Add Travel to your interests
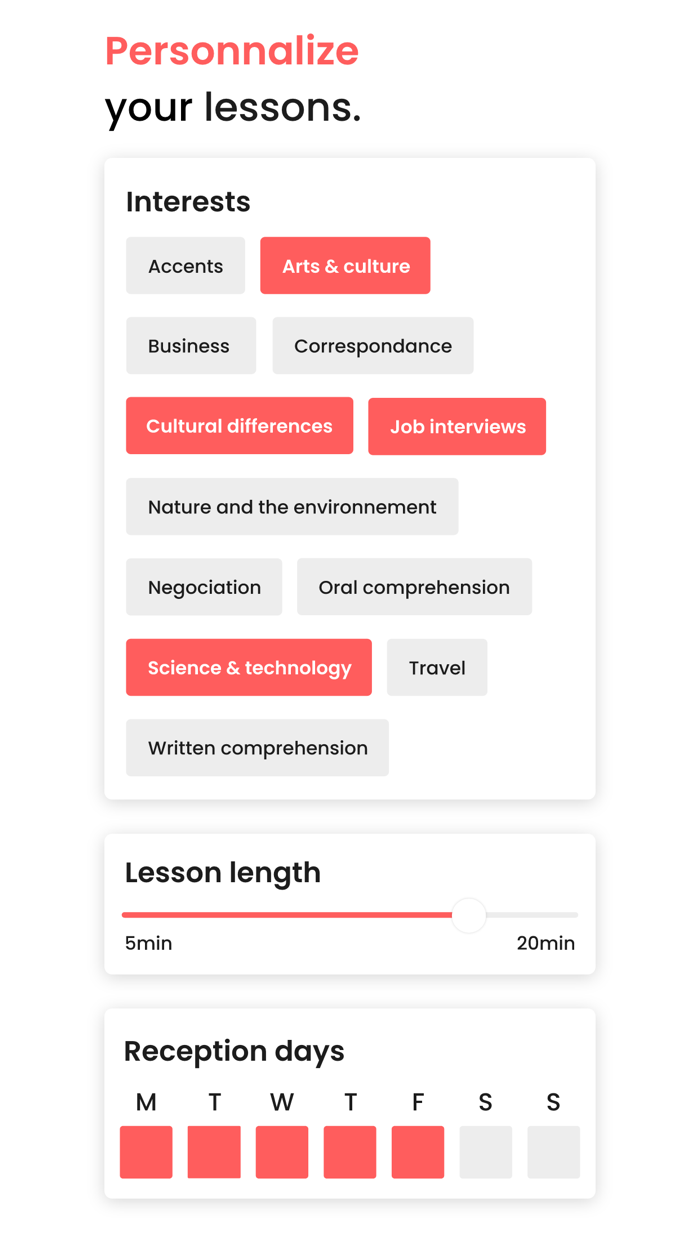700x1244 pixels. tap(437, 667)
